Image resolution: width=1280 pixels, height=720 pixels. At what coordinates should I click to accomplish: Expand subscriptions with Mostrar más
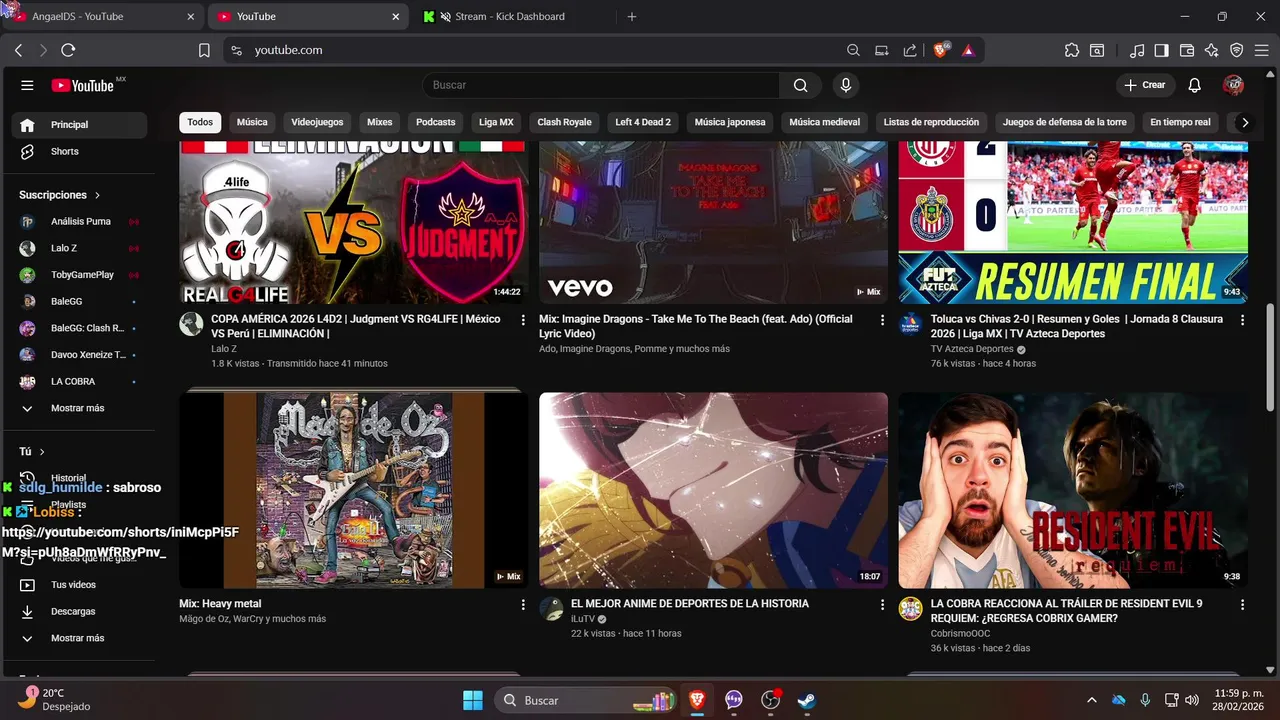click(x=79, y=408)
